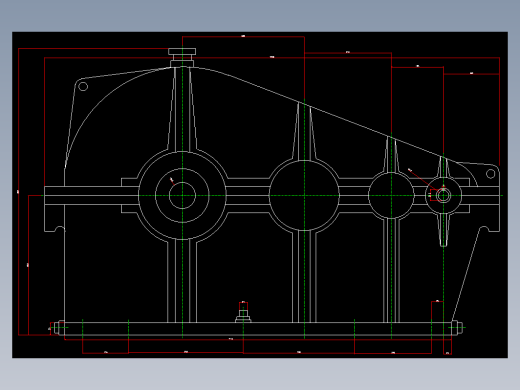Screen dimensions: 520x390
Task: Select the vent cap on top of housing
Action: tap(182, 58)
